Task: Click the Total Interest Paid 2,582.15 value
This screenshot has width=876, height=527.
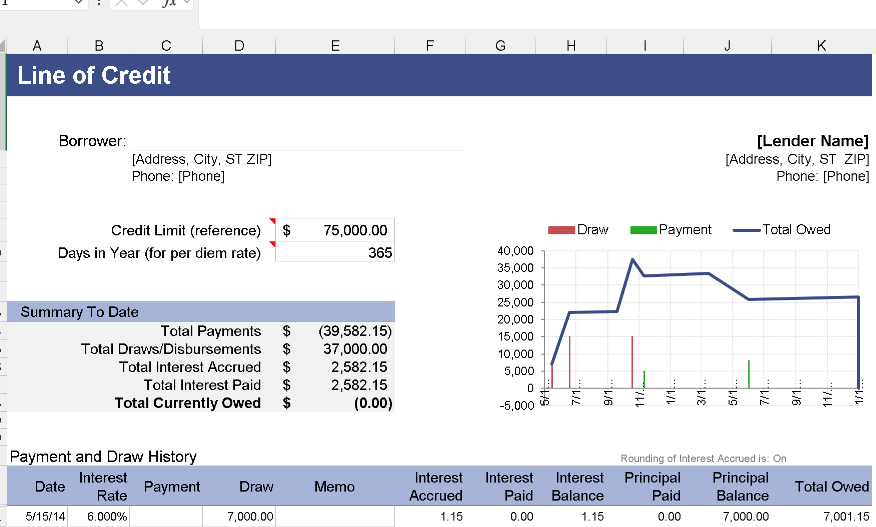Action: (x=359, y=385)
